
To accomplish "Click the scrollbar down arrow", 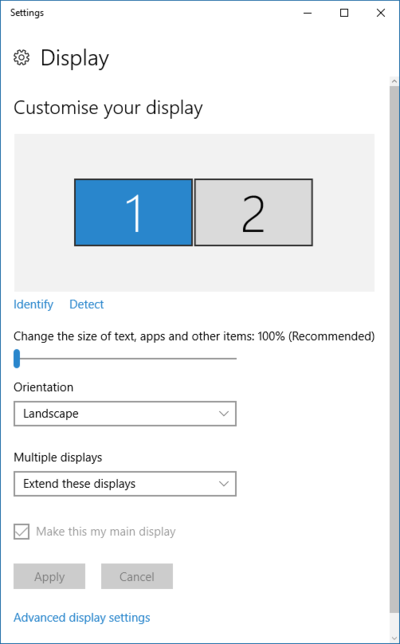I will [394, 638].
